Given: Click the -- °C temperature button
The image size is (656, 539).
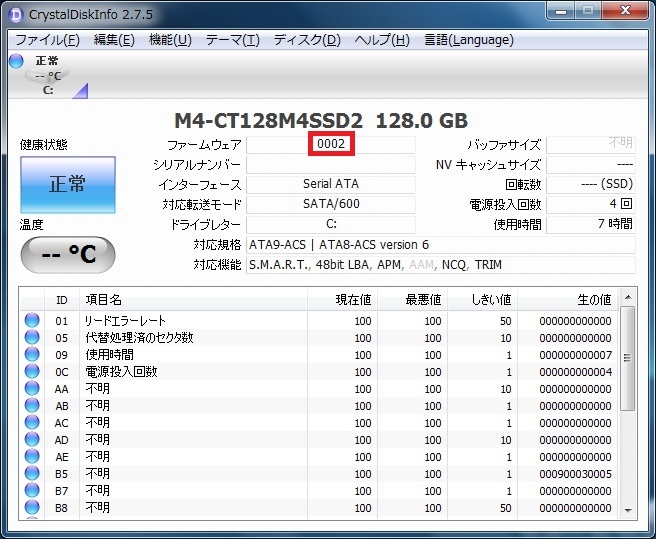Looking at the screenshot, I should coord(68,254).
